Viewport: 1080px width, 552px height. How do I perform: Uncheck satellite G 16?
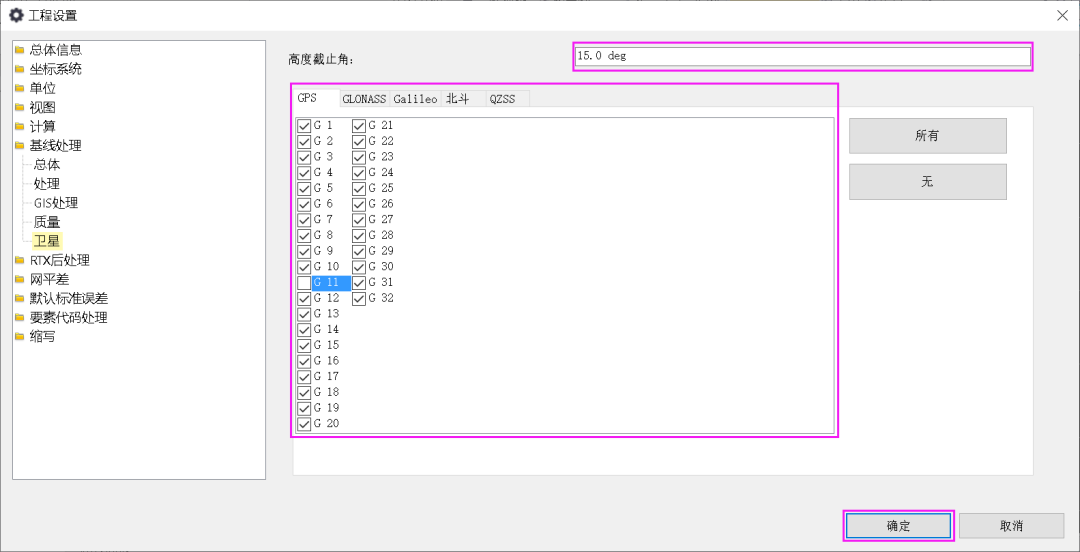pyautogui.click(x=304, y=361)
